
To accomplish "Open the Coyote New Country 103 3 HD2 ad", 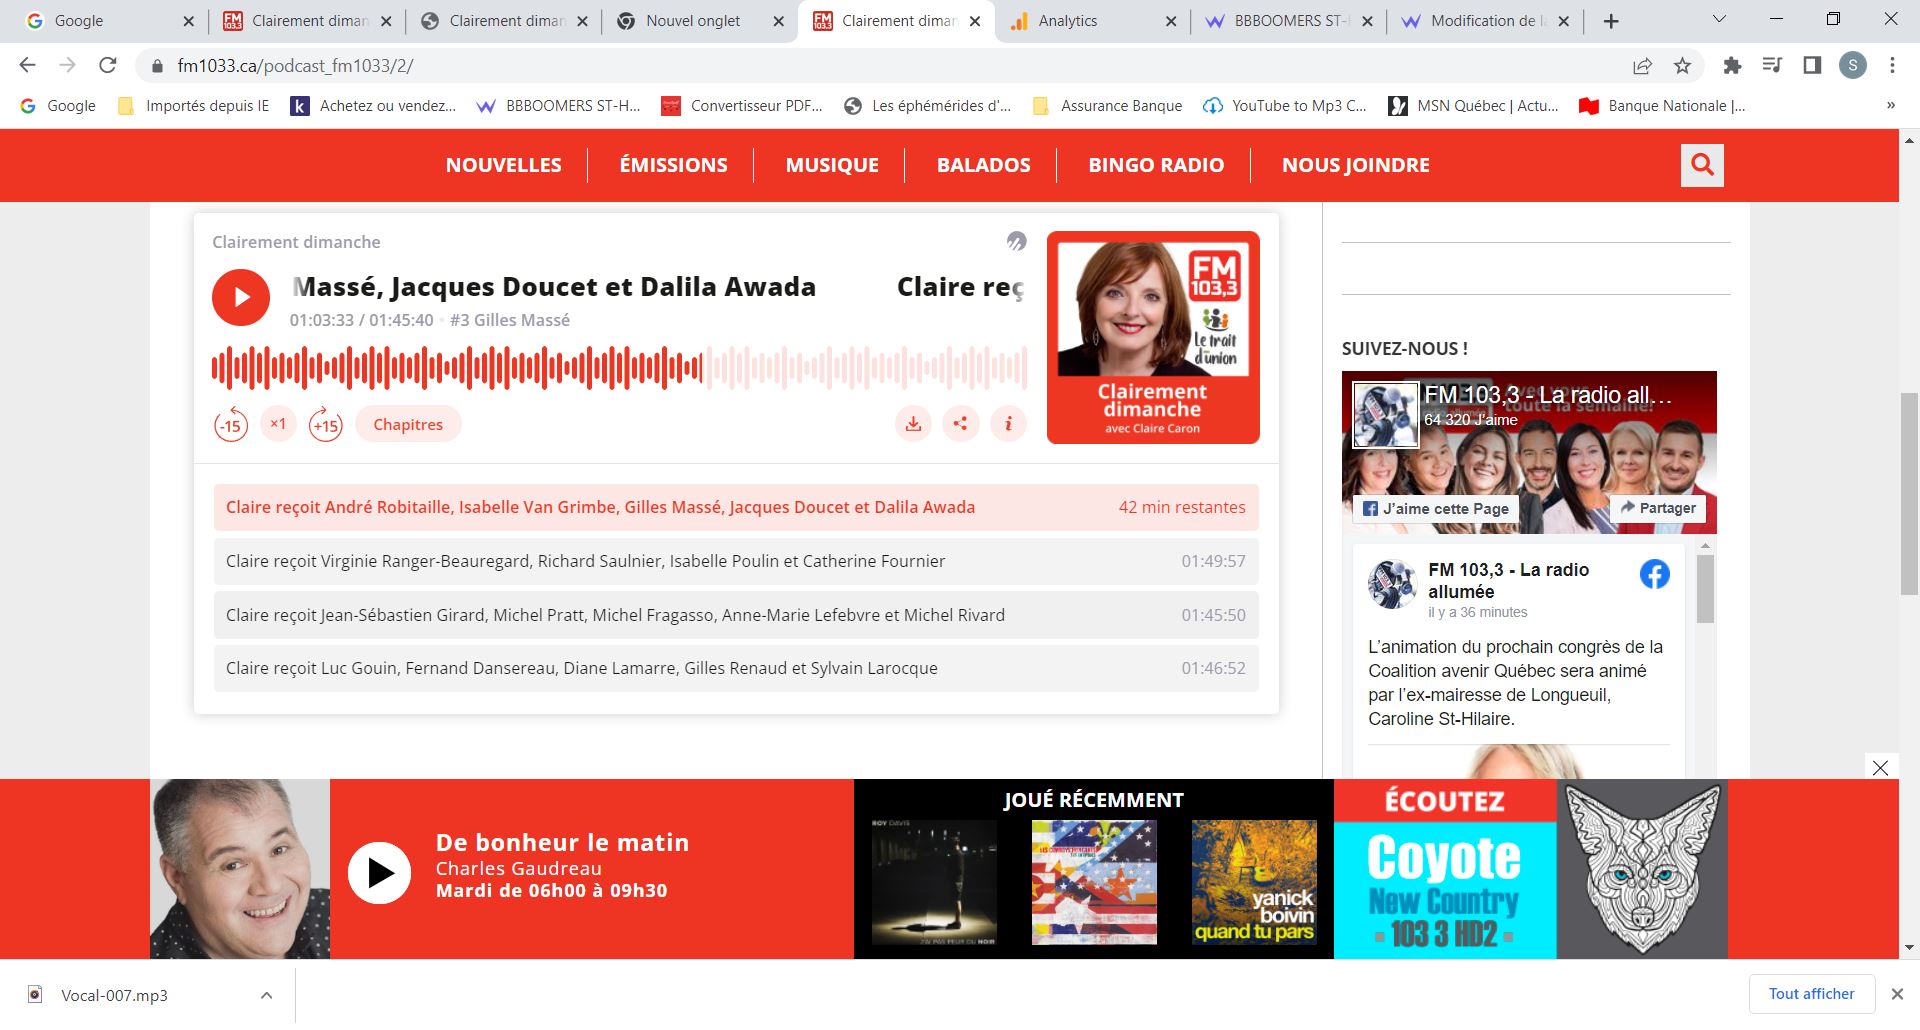I will point(1531,869).
